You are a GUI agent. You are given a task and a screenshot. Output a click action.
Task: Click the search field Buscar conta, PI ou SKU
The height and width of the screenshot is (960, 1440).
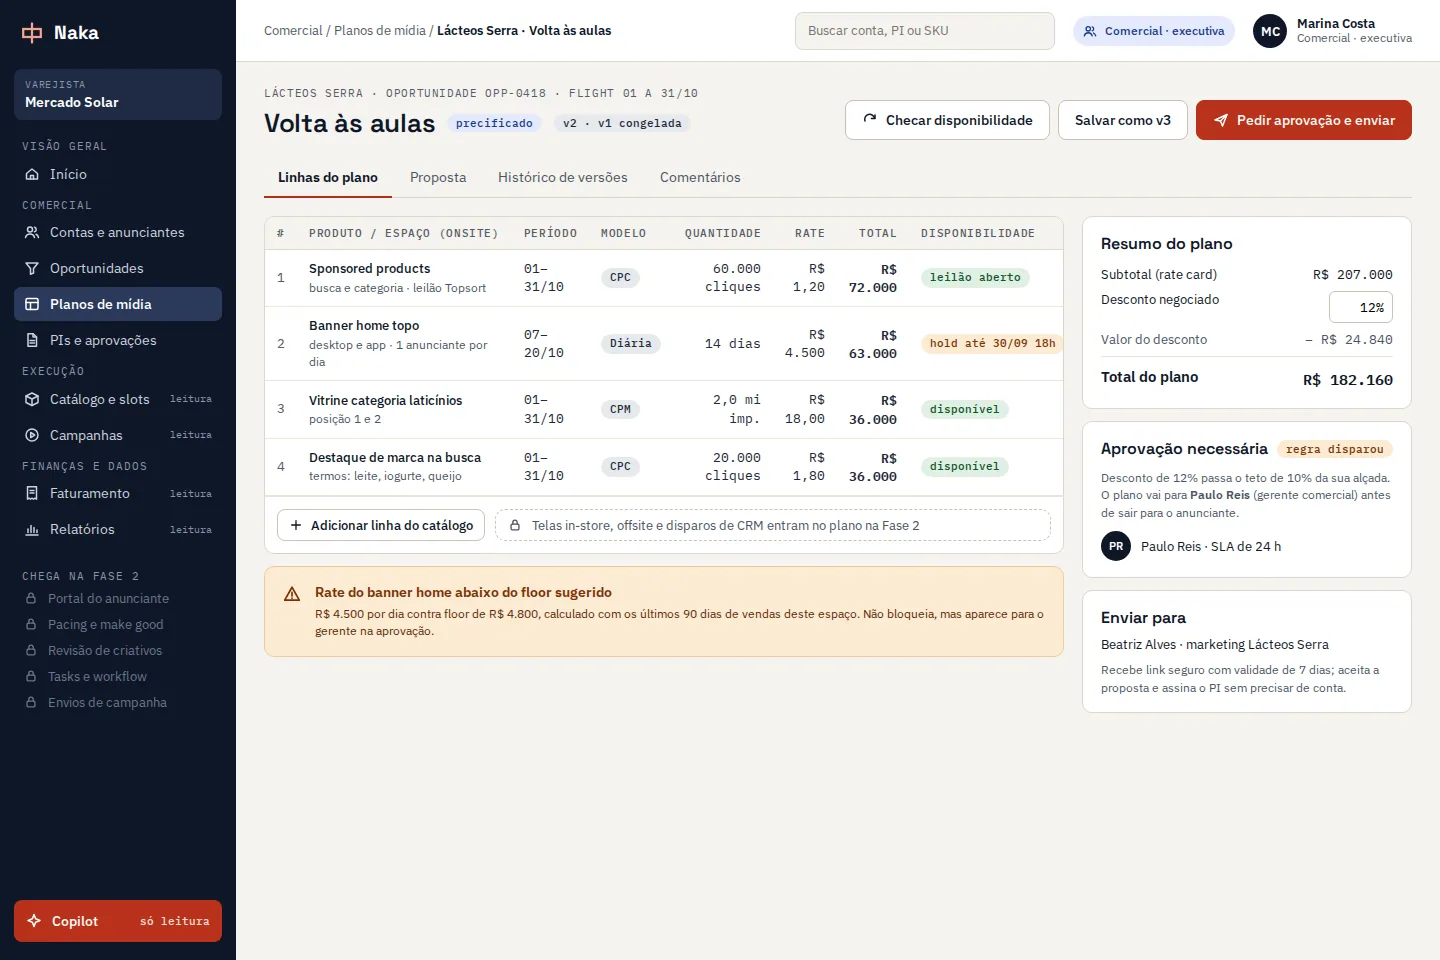[925, 31]
